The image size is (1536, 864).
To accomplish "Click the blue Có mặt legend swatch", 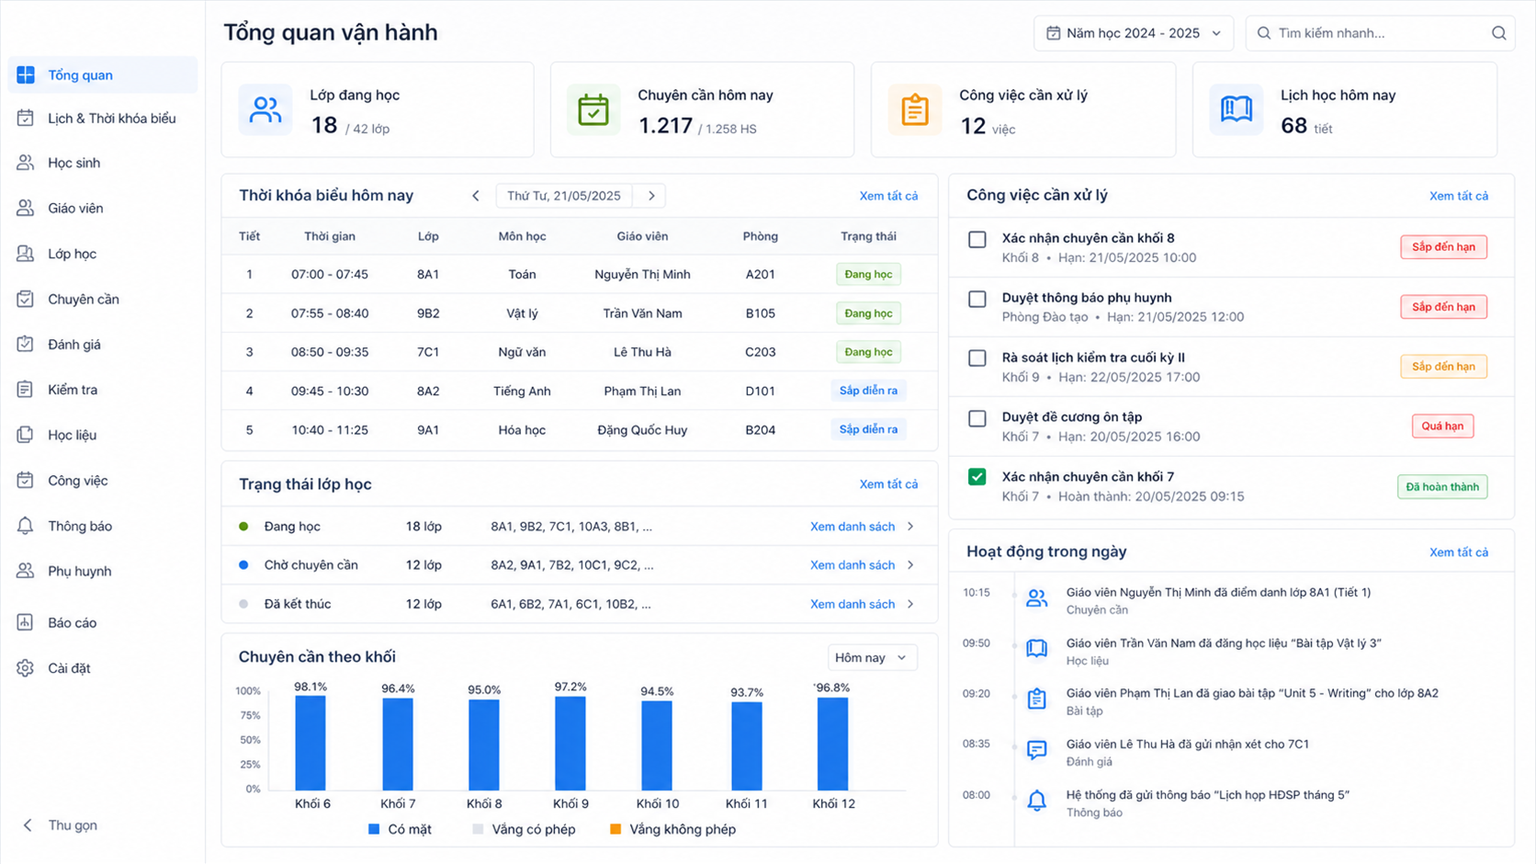I will (374, 829).
